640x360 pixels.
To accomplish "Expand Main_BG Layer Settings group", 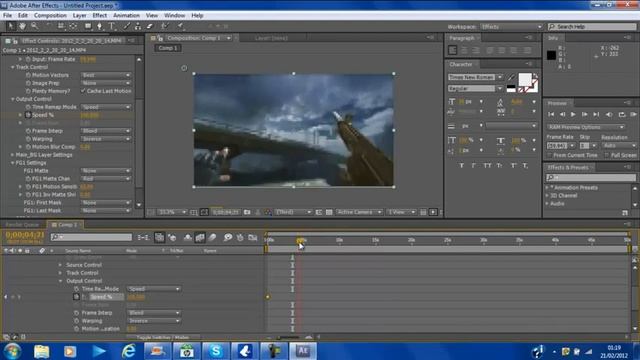I will [x=13, y=155].
